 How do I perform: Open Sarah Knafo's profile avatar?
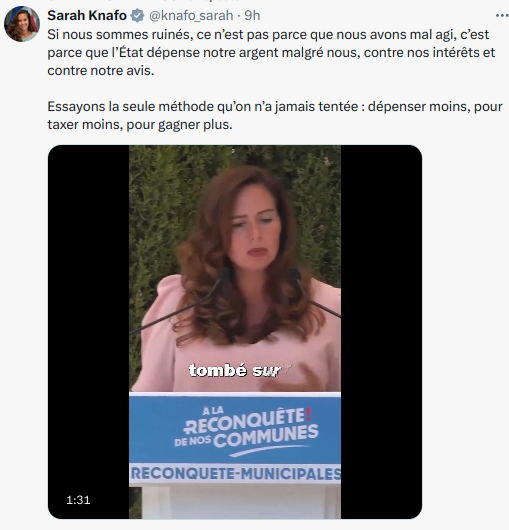click(22, 24)
